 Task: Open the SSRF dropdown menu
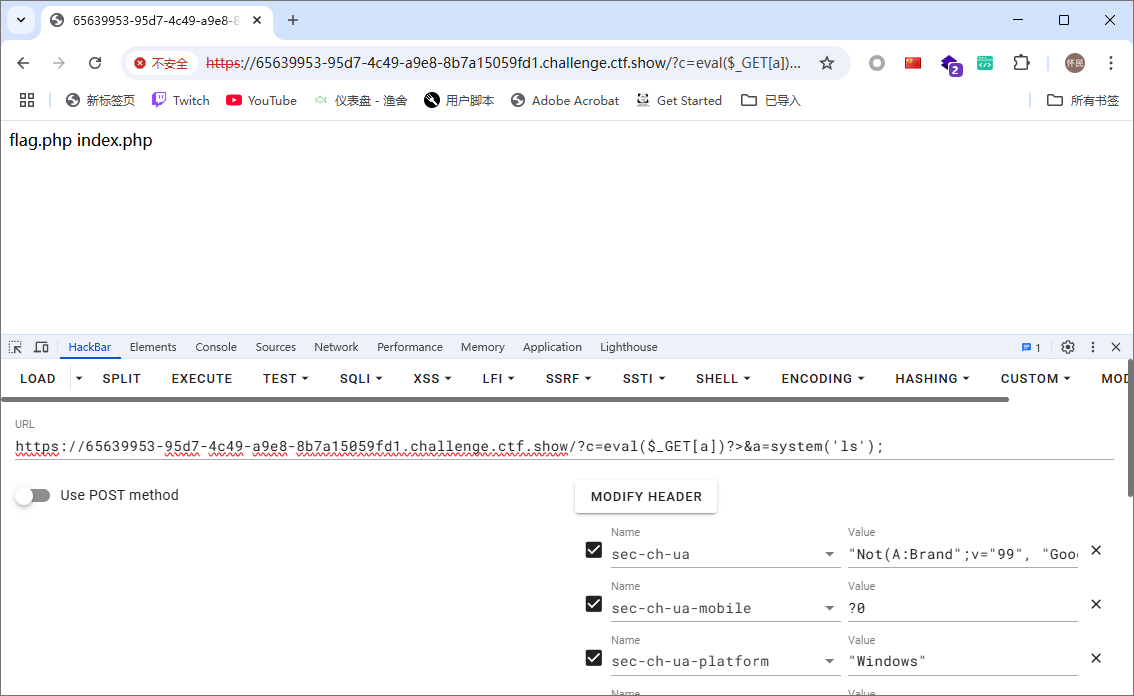pyautogui.click(x=568, y=378)
